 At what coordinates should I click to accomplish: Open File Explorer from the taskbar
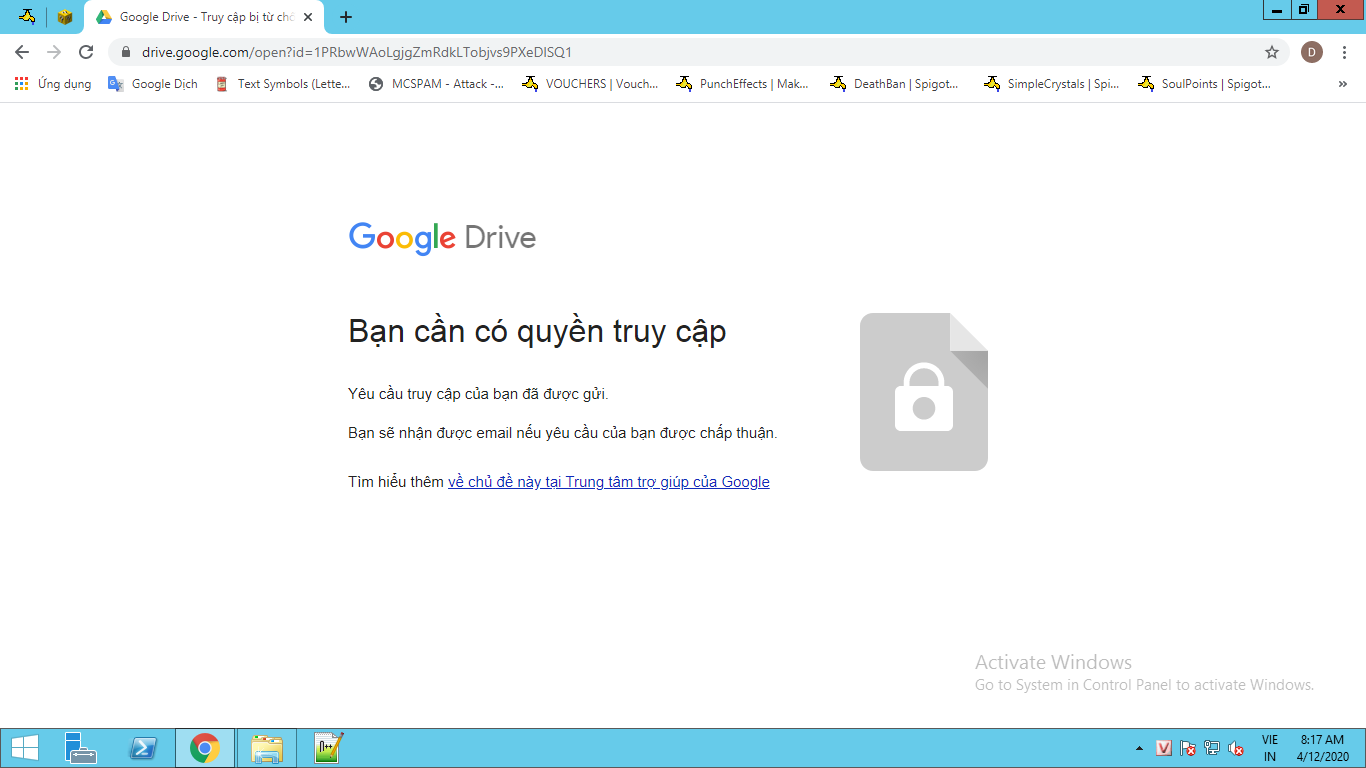(x=267, y=748)
